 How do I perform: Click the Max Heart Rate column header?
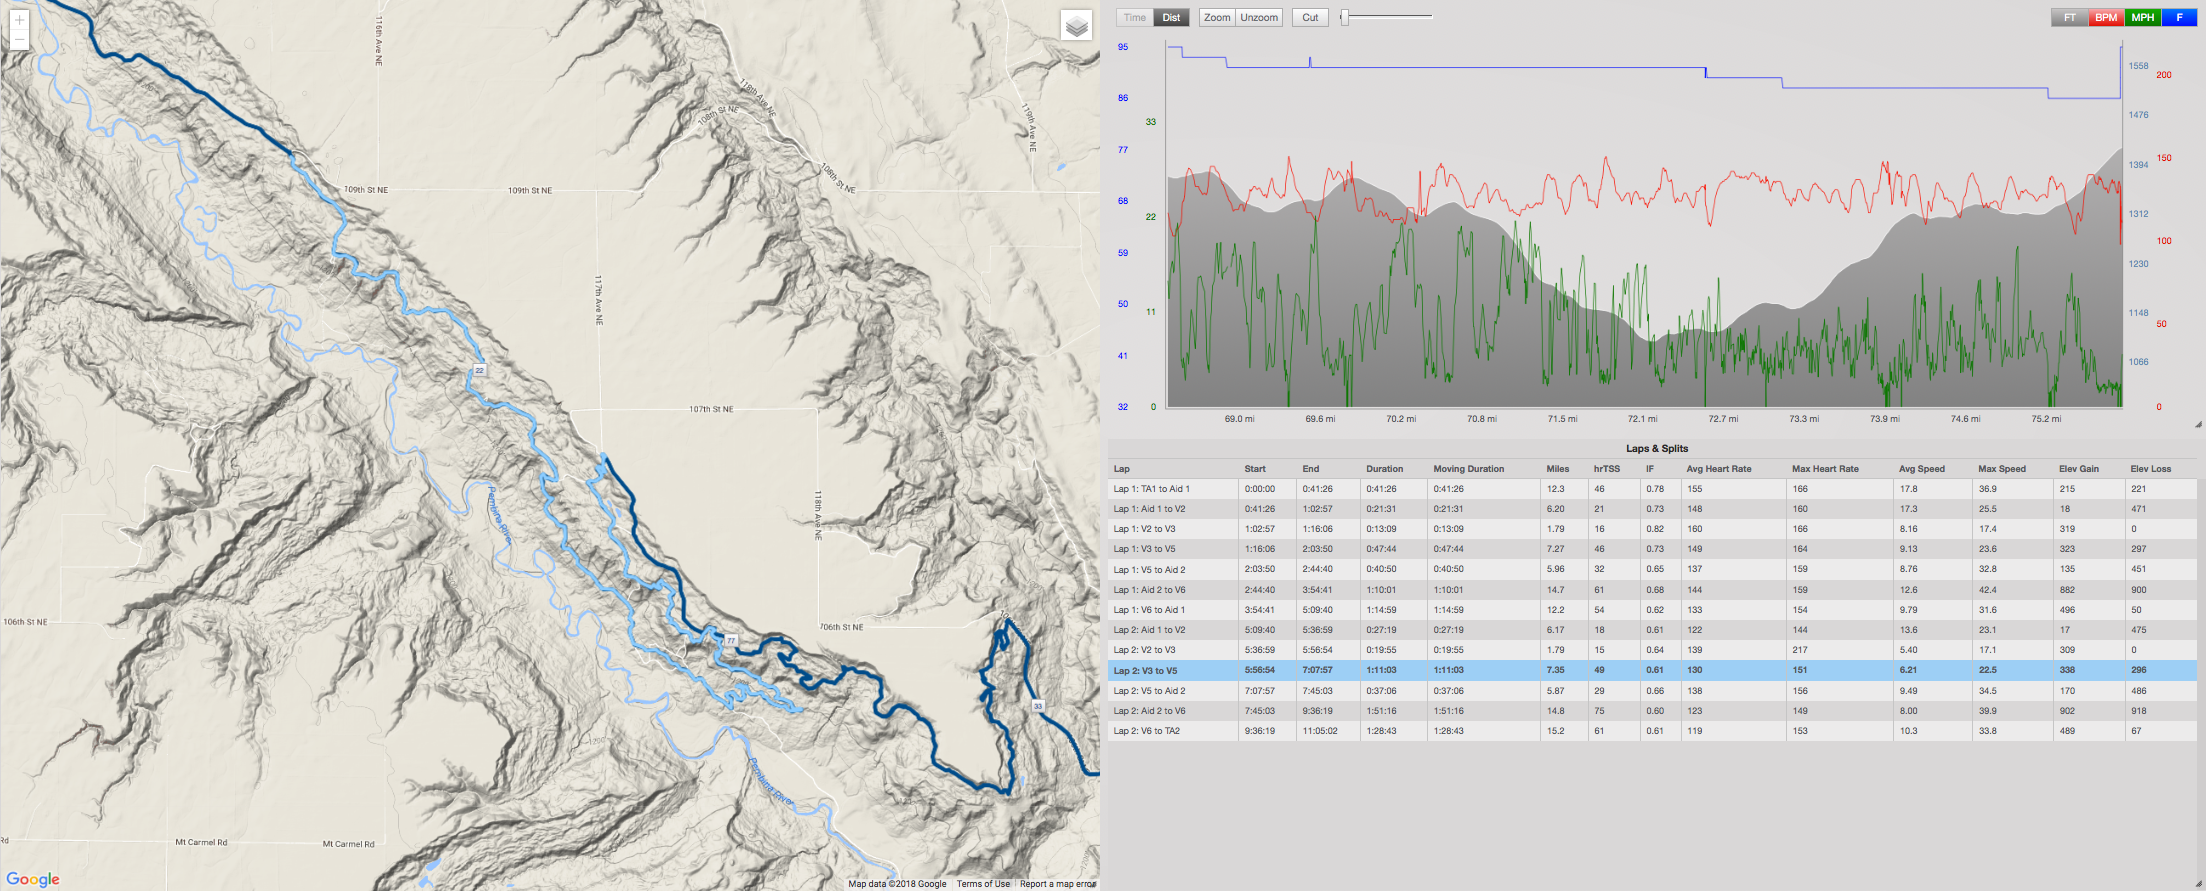1825,469
